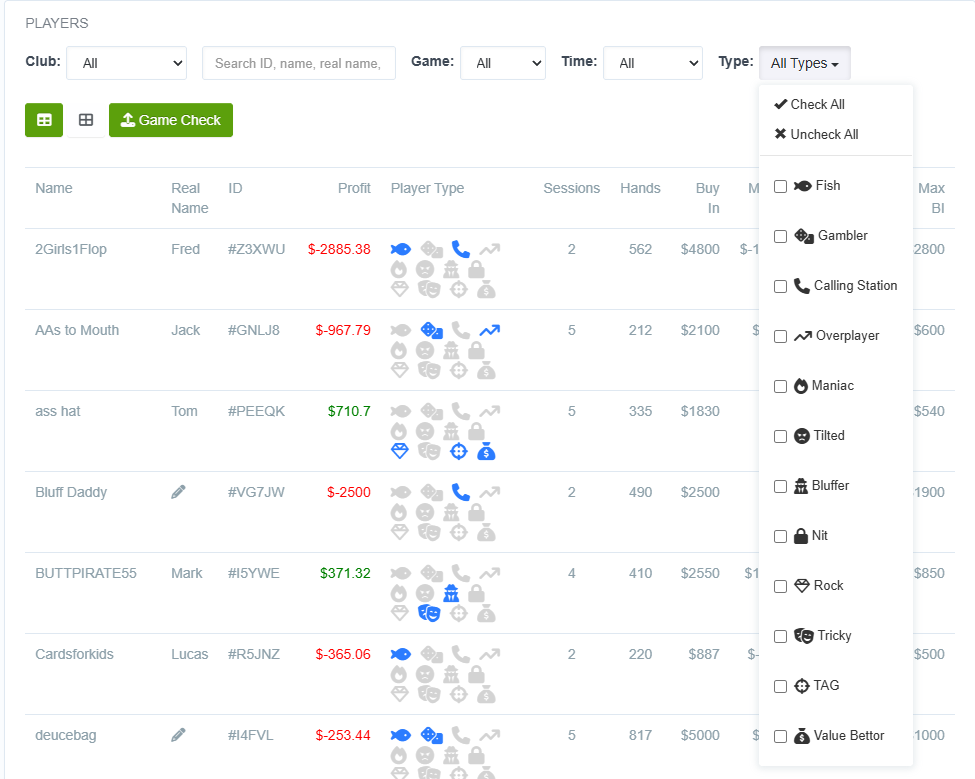Click the Real Name column header
The height and width of the screenshot is (779, 975).
point(190,198)
